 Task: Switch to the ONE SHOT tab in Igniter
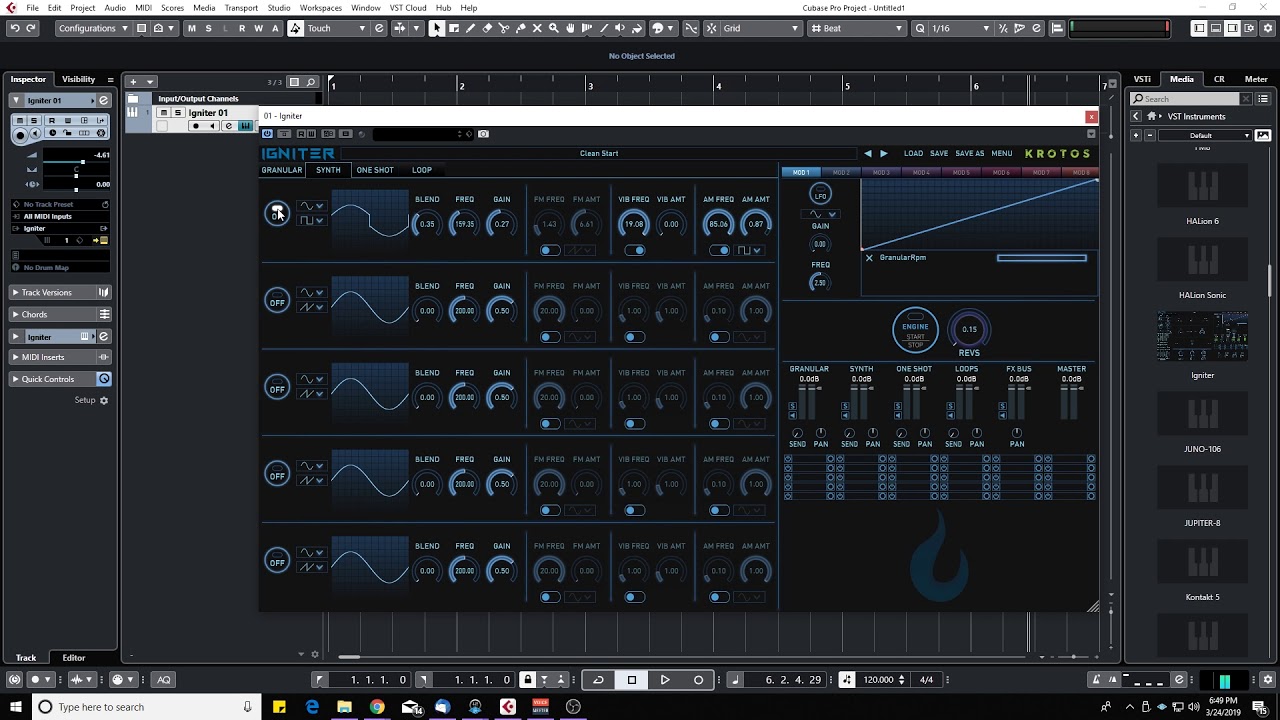click(x=375, y=170)
